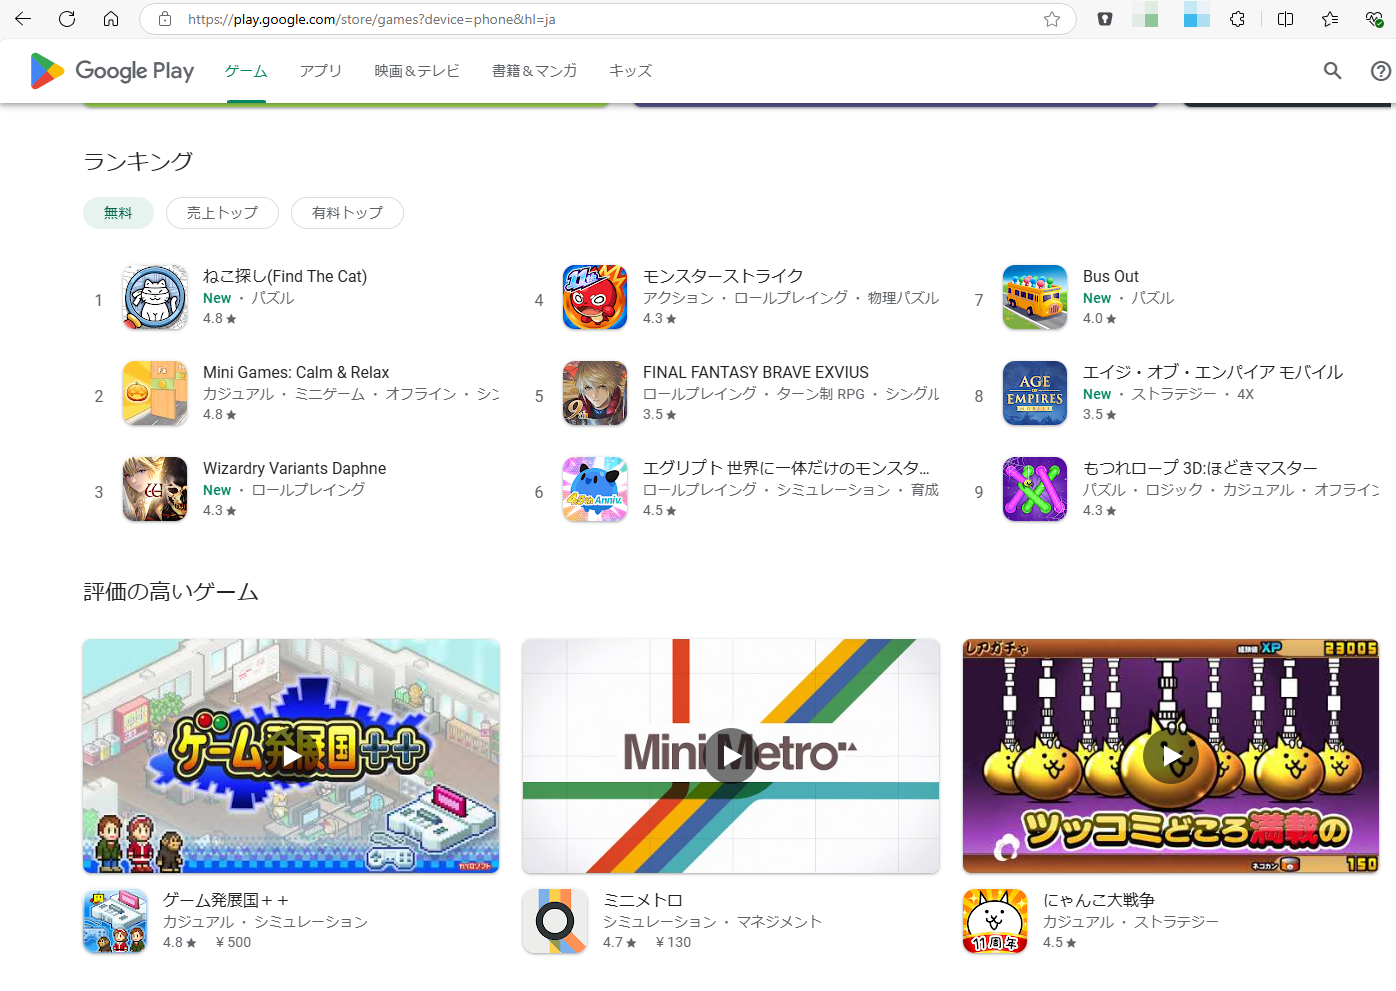Click the browser address bar URL

pyautogui.click(x=372, y=19)
